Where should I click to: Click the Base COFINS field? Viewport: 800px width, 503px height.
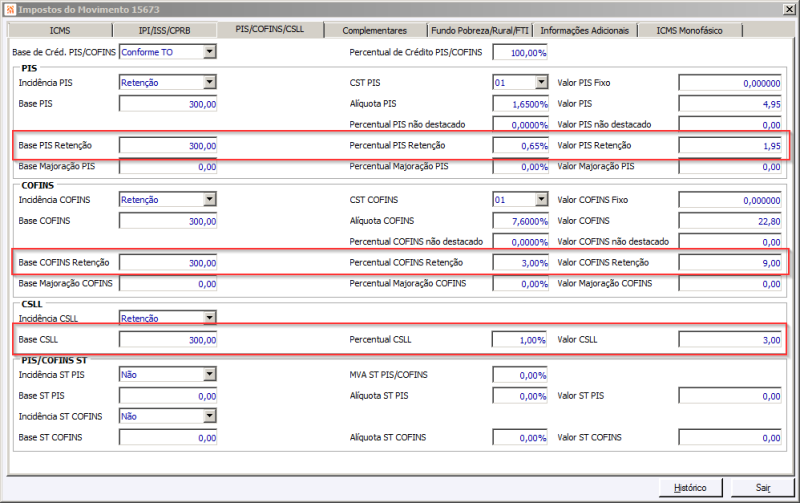[168, 221]
